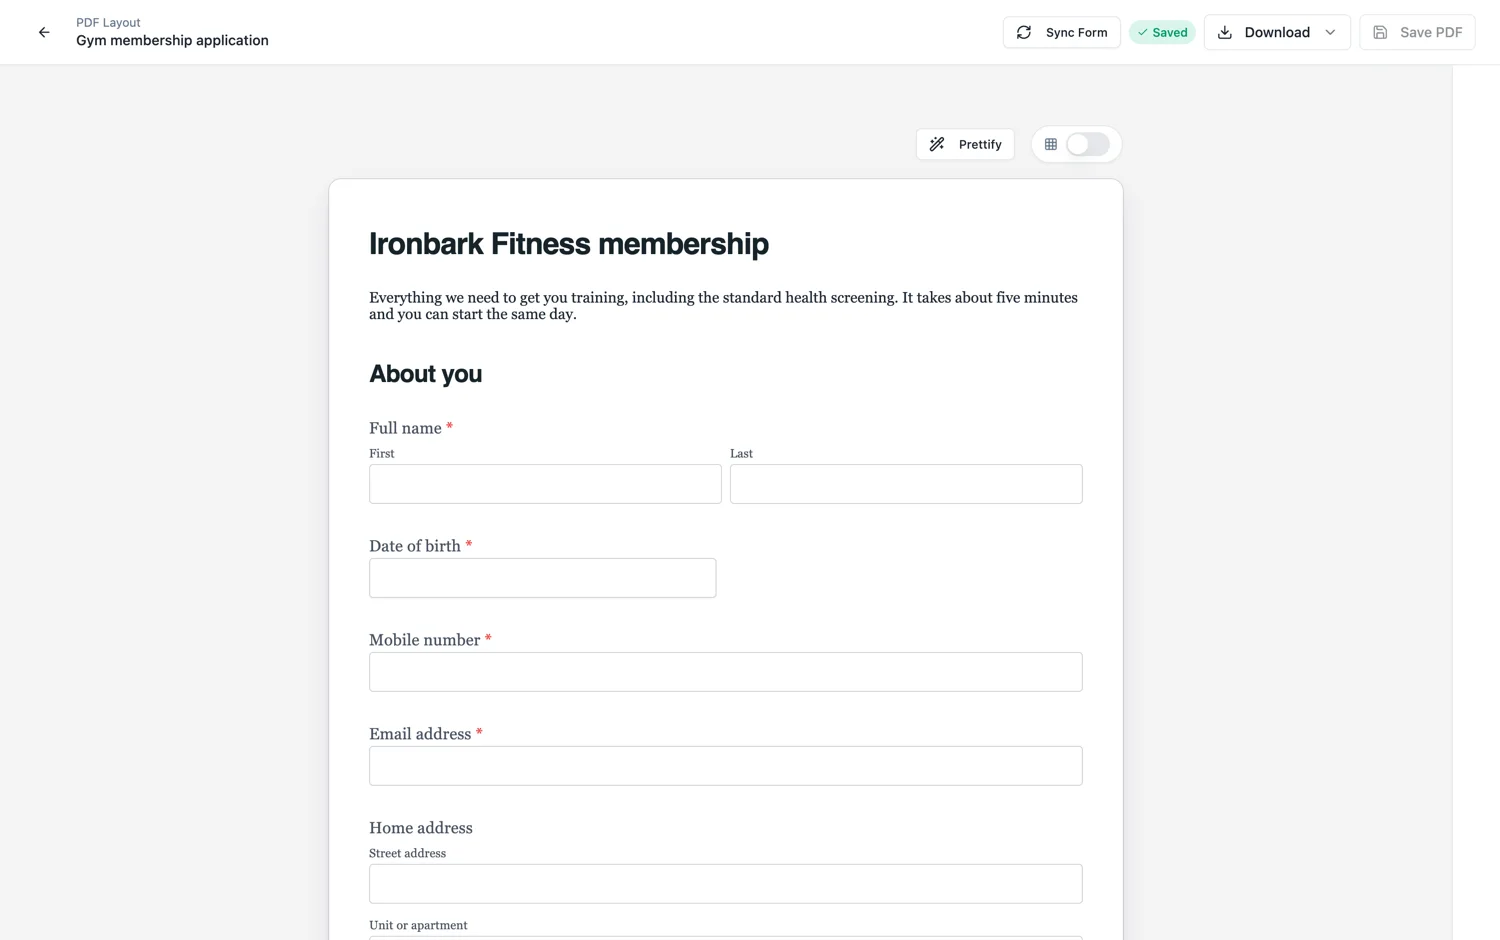Viewport: 1500px width, 940px height.
Task: Click the Street address input field
Action: (x=726, y=884)
